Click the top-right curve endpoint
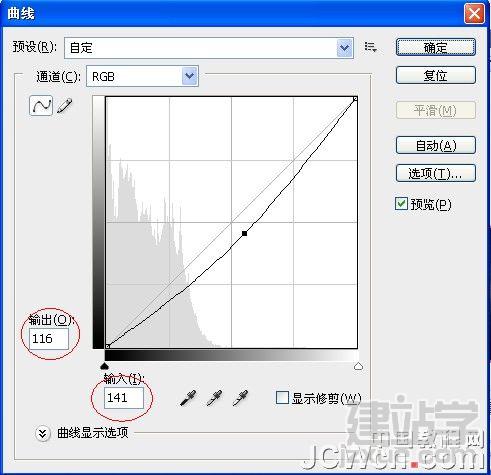 tap(355, 99)
